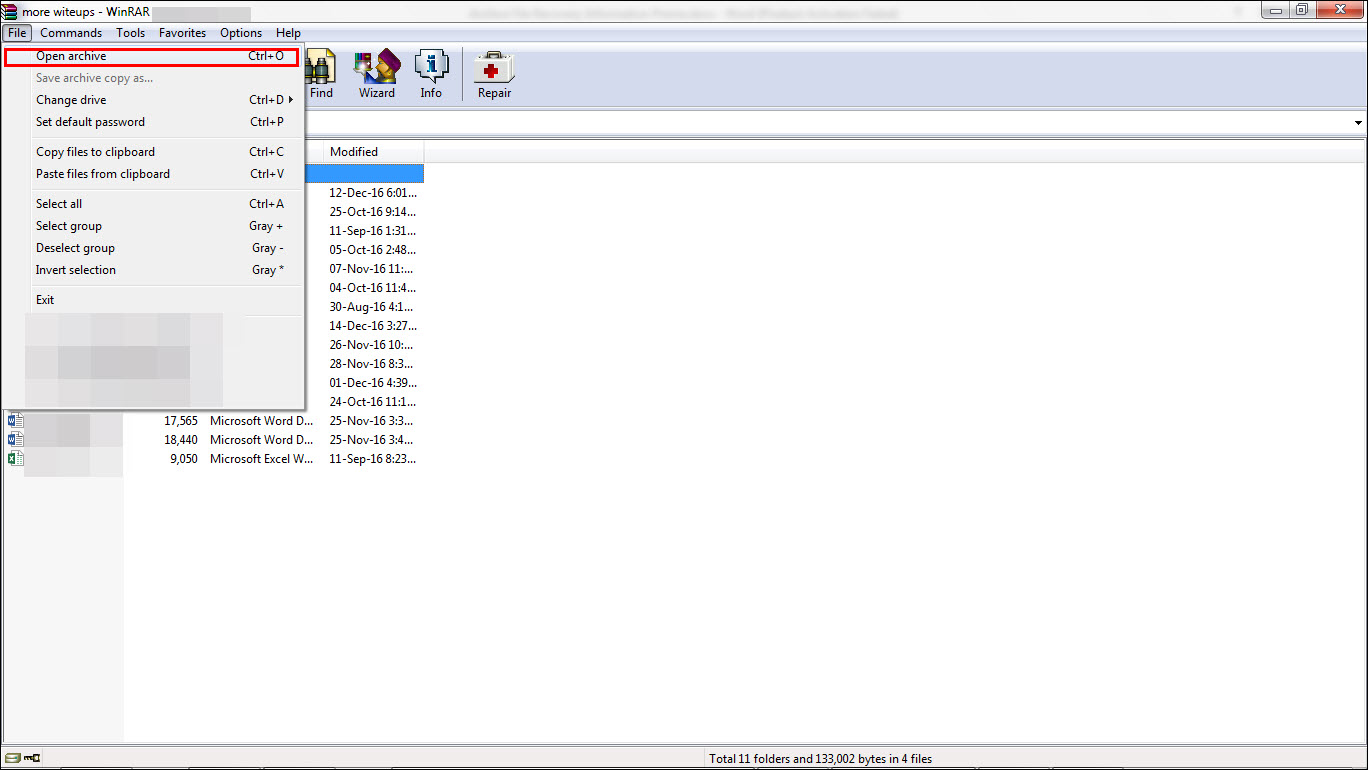The height and width of the screenshot is (770, 1368).
Task: Click the 30-Aug-16 4:1 modified date
Action: (373, 307)
